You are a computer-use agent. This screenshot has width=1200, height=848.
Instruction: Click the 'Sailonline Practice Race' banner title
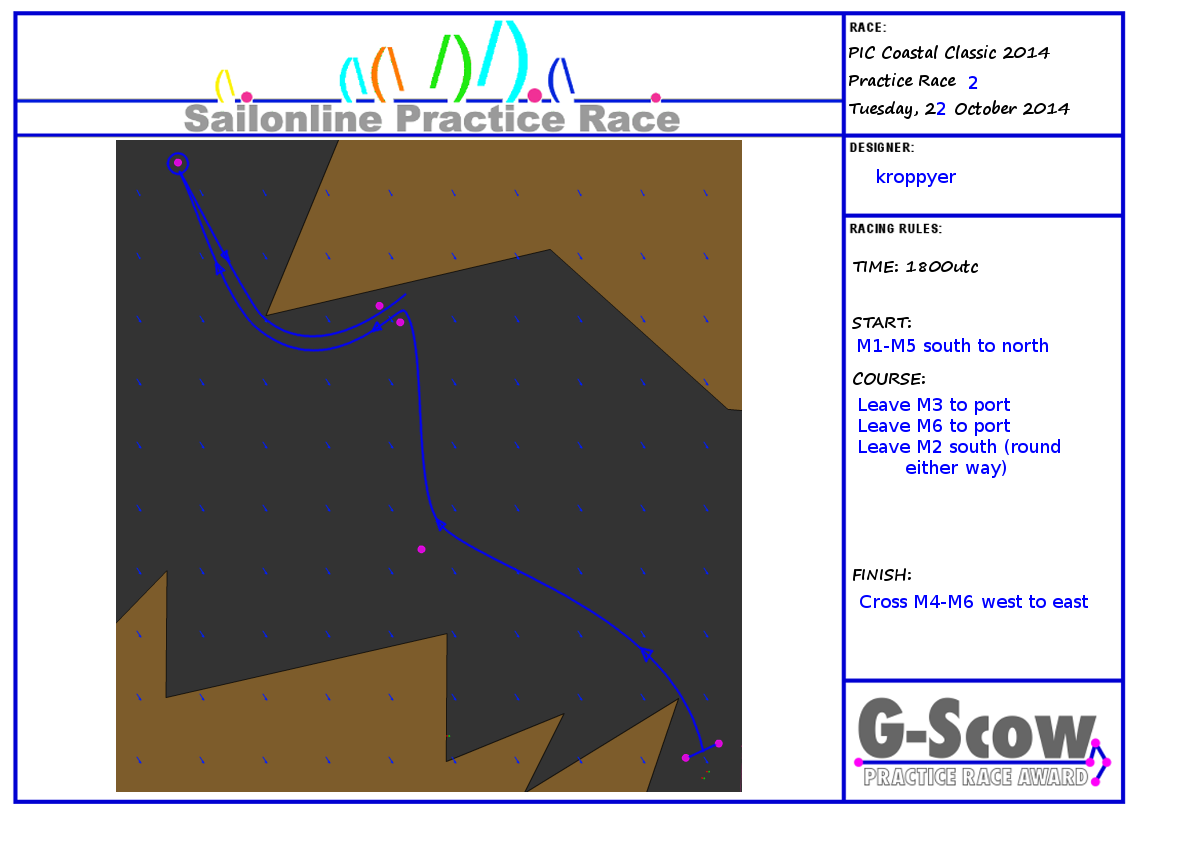click(432, 119)
